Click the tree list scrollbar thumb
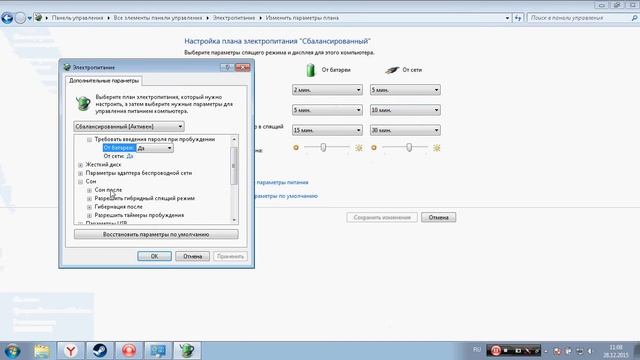This screenshot has width=640, height=360. tap(234, 165)
